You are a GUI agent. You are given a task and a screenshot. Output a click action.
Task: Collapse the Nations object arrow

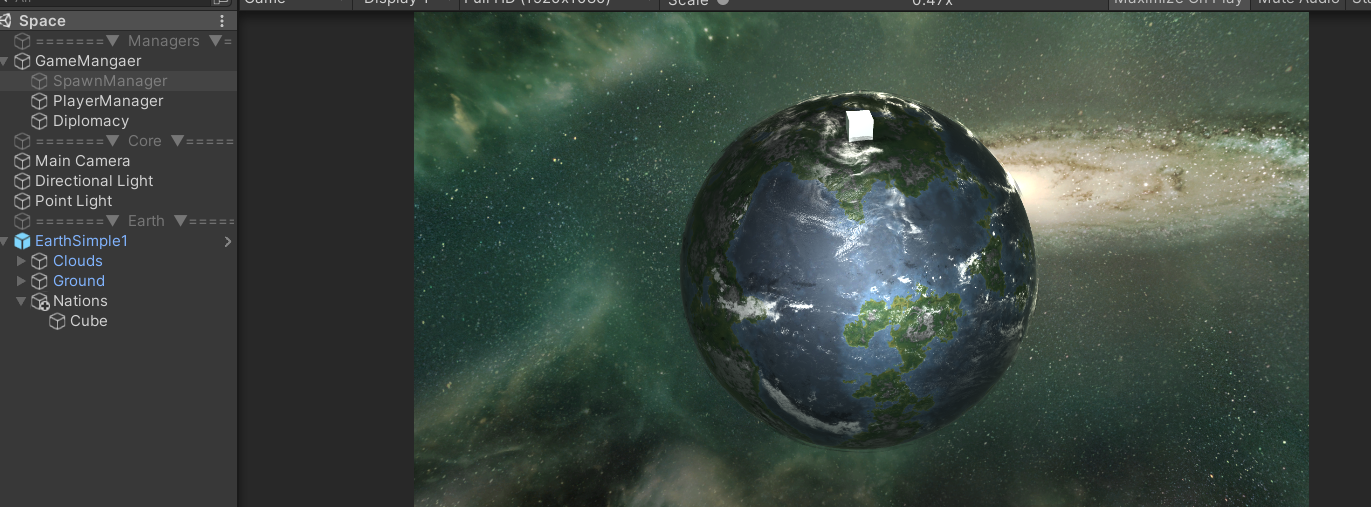point(22,301)
